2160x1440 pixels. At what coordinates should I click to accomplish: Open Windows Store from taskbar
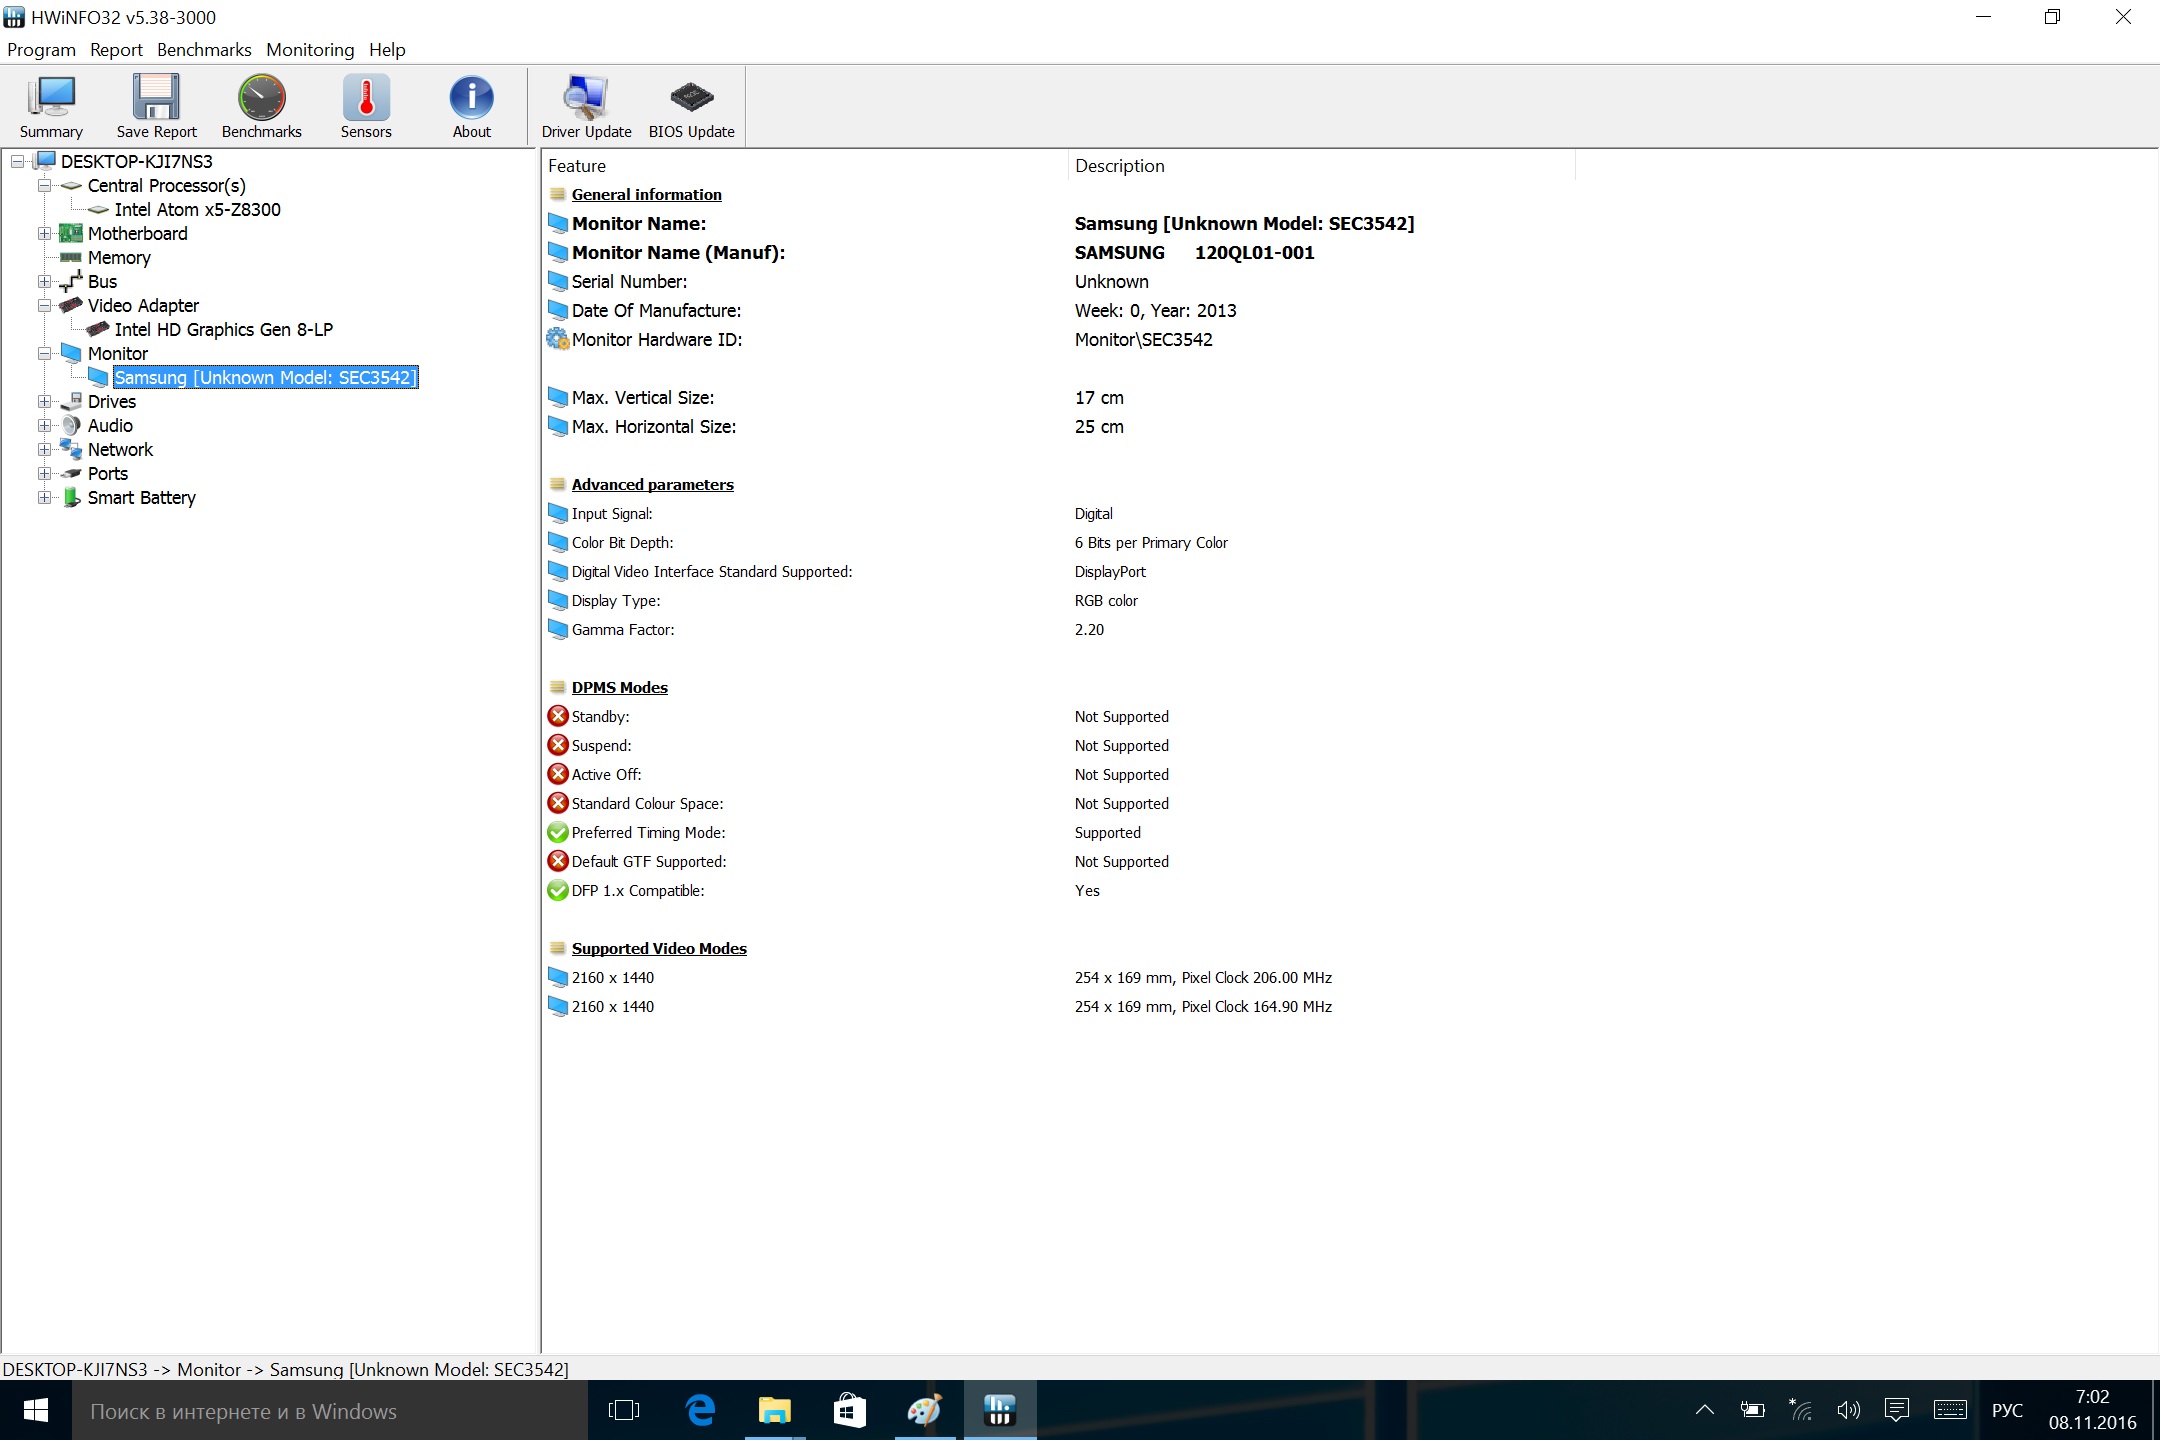[849, 1410]
